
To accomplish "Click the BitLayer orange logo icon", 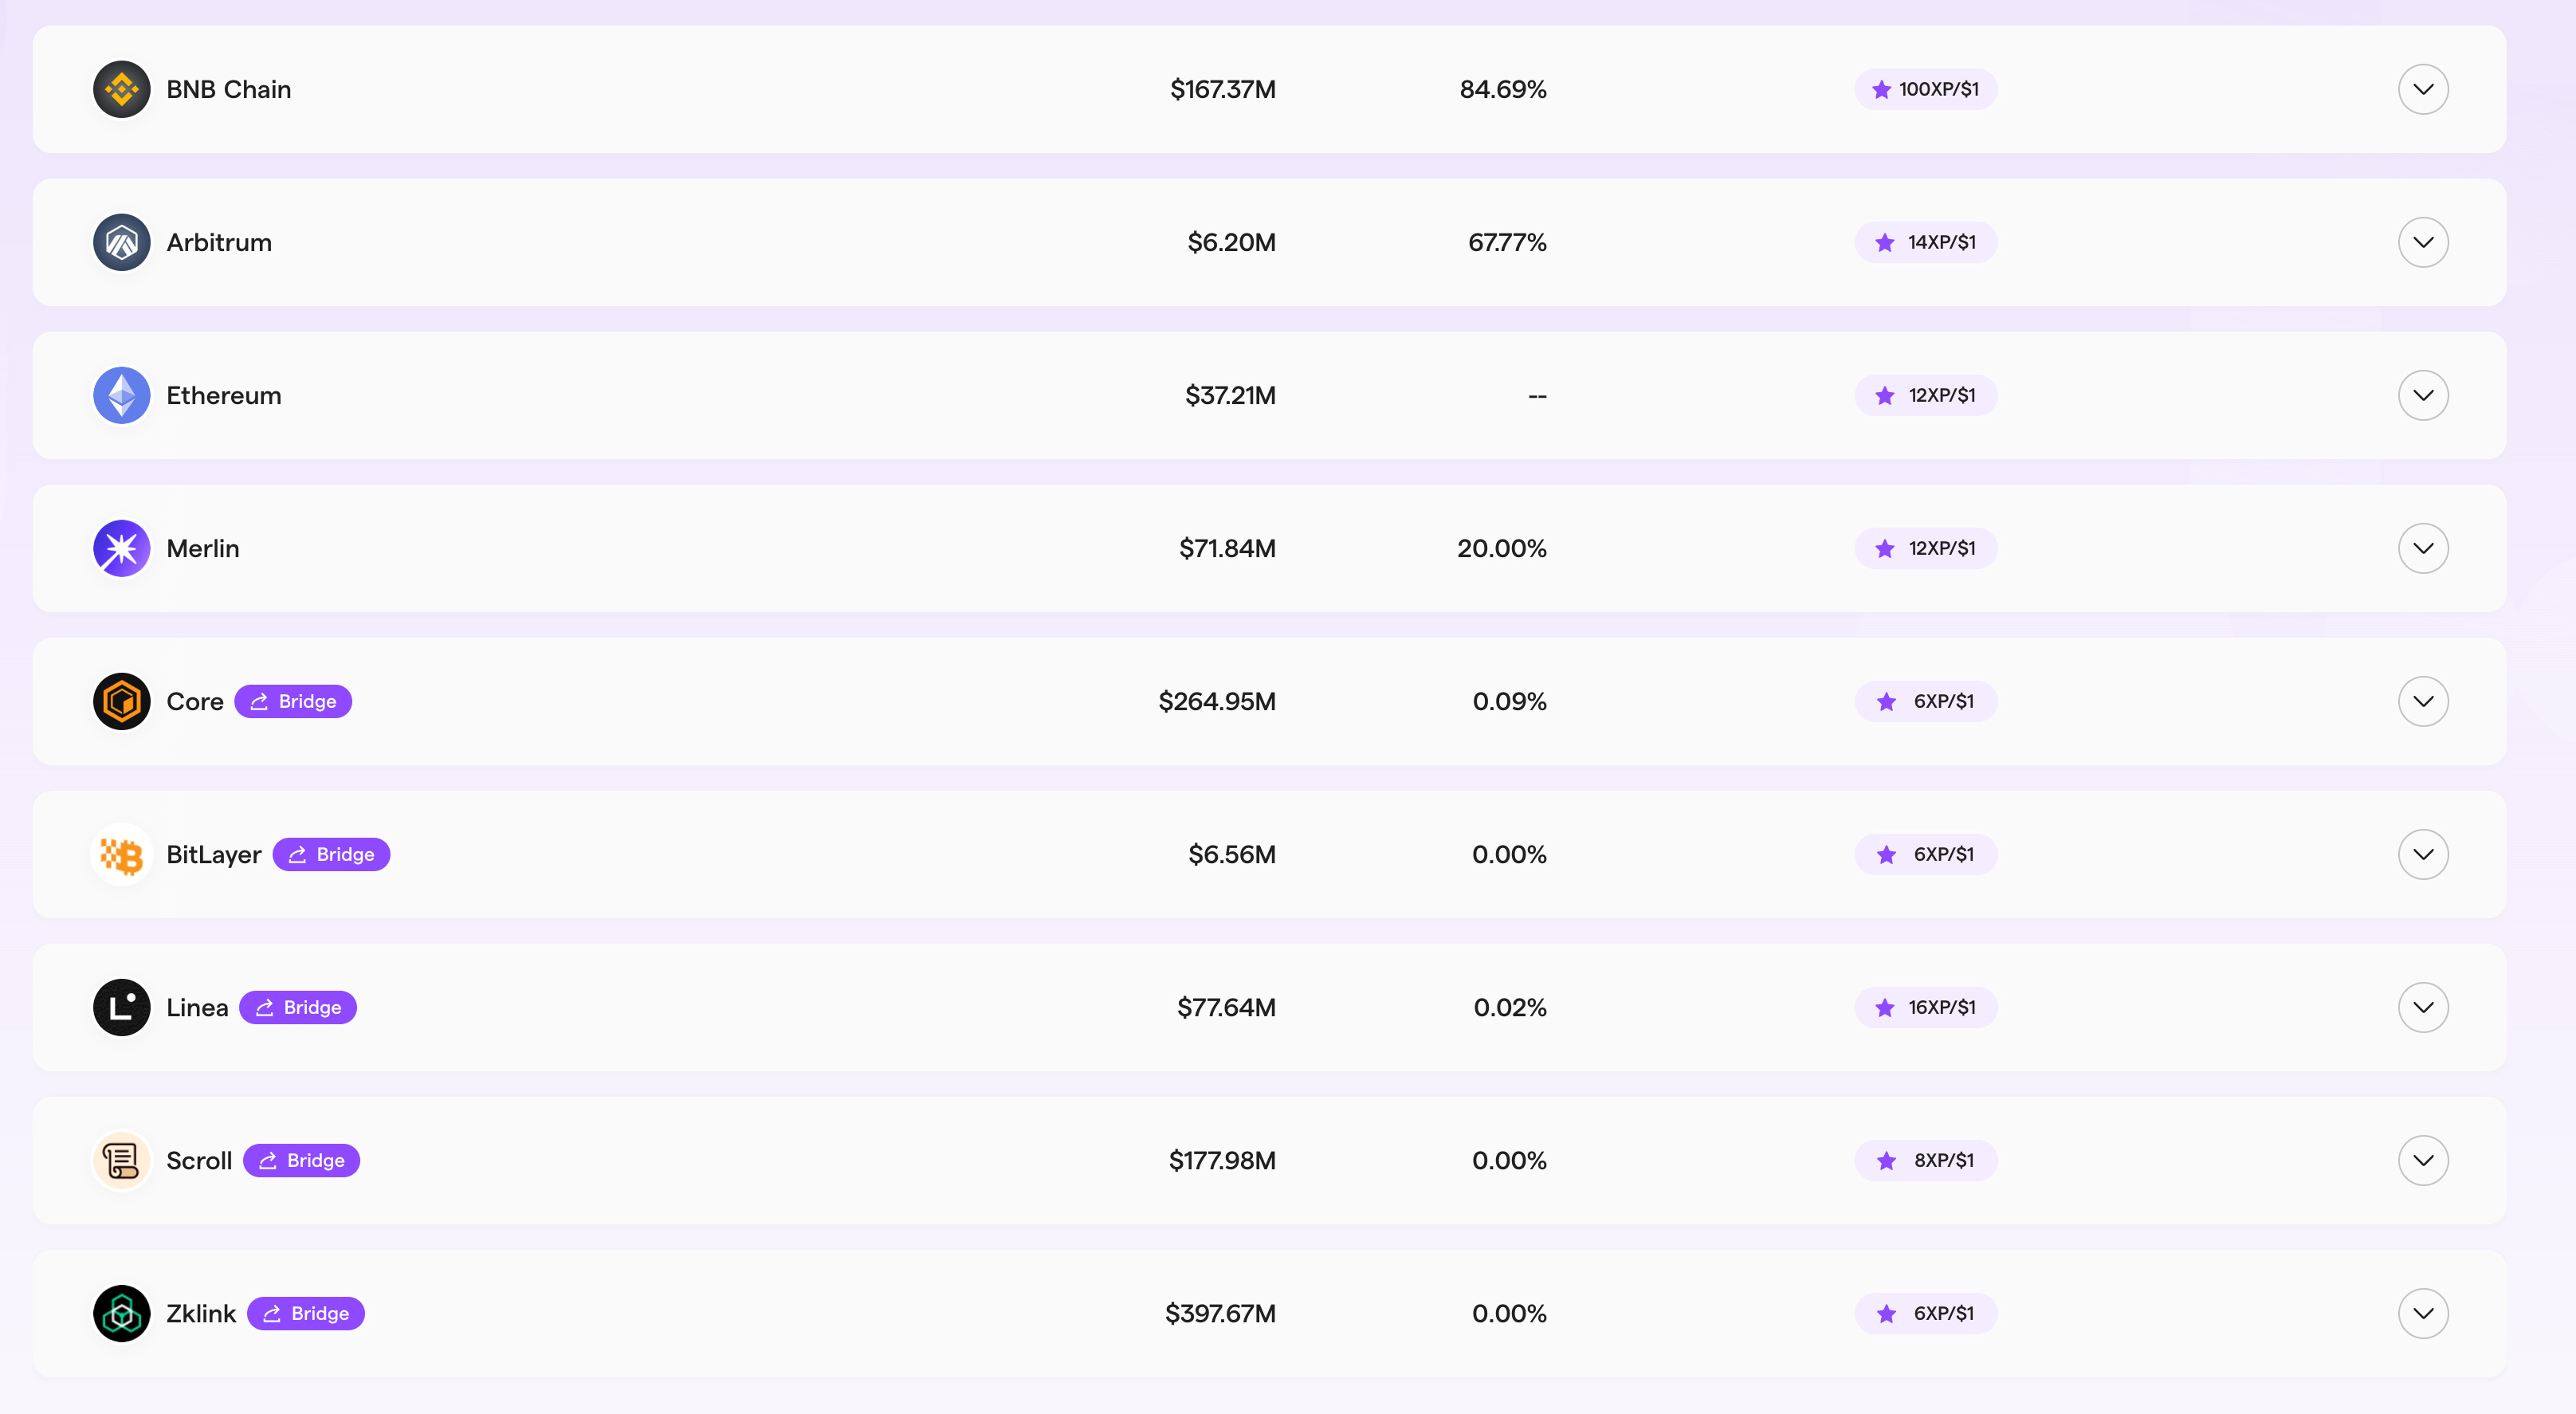I will [x=122, y=854].
